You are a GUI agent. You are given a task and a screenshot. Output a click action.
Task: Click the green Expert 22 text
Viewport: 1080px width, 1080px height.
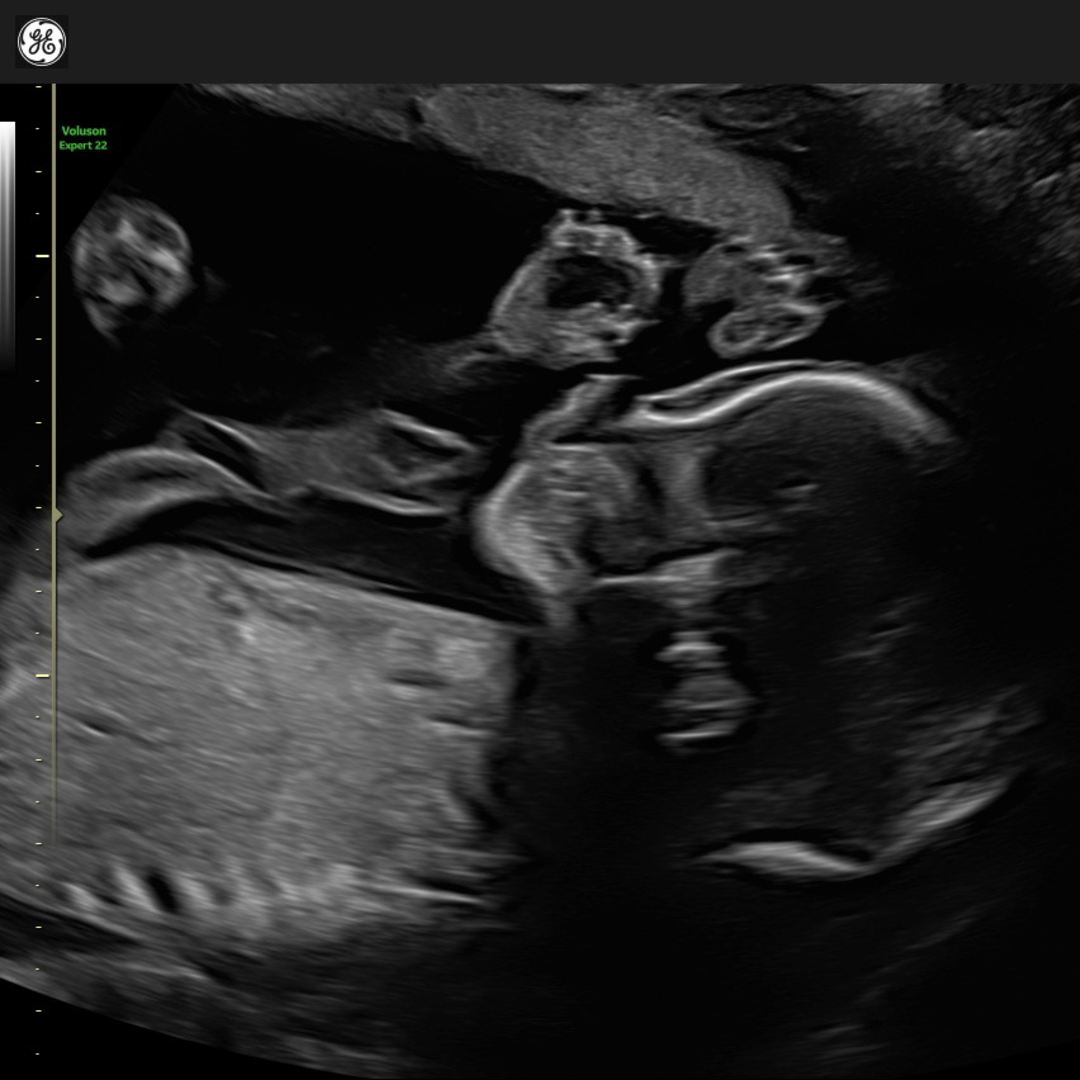coord(83,146)
